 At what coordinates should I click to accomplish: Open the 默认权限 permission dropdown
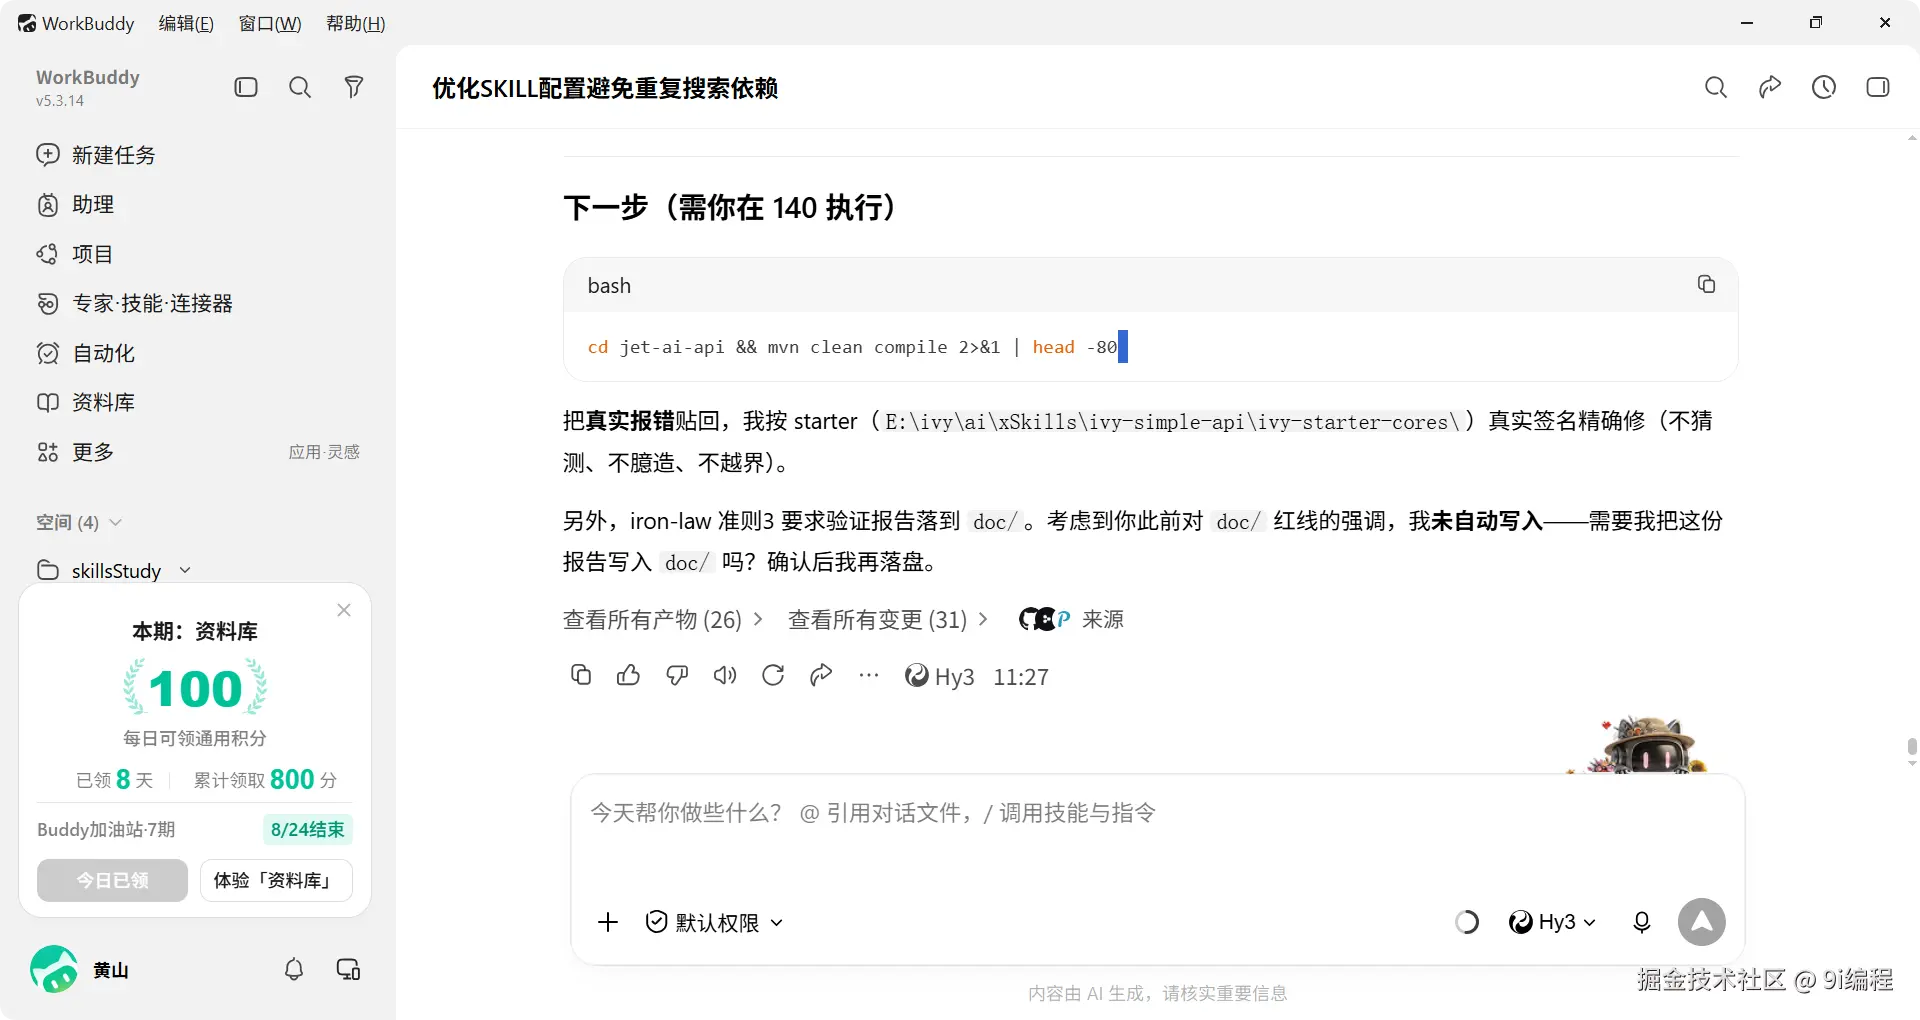(714, 922)
